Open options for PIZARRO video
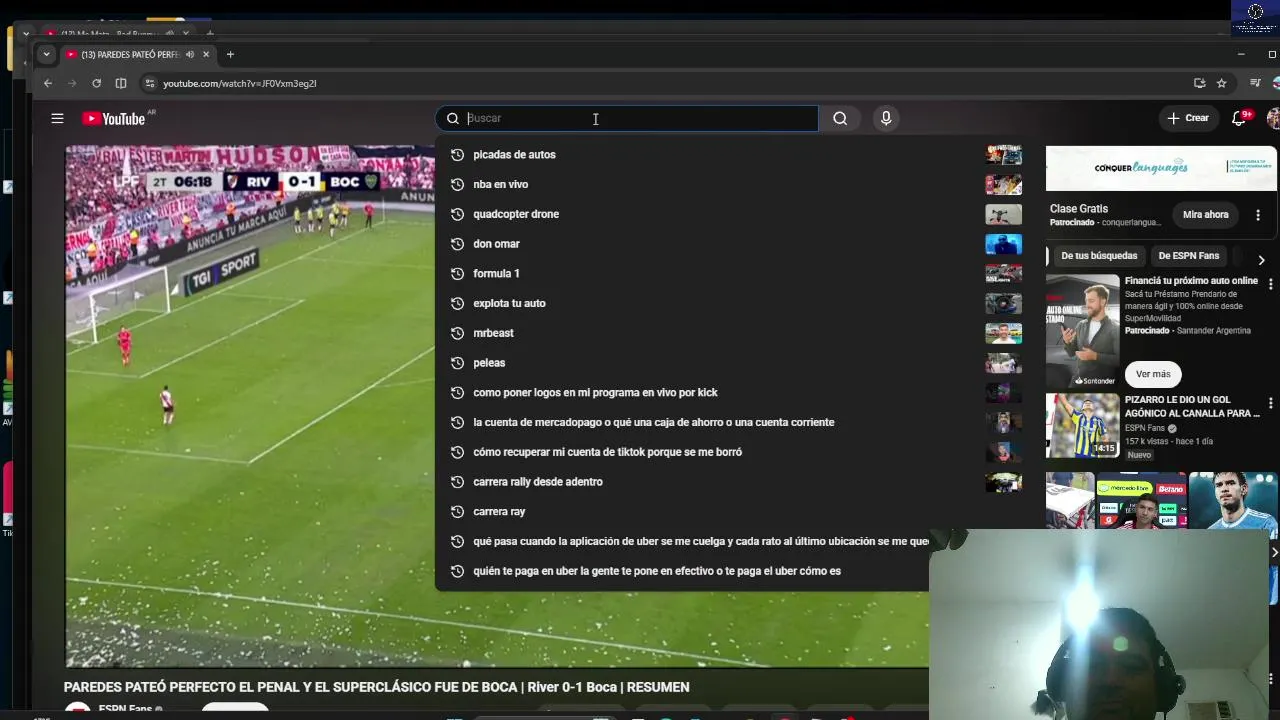The height and width of the screenshot is (720, 1280). click(x=1270, y=403)
